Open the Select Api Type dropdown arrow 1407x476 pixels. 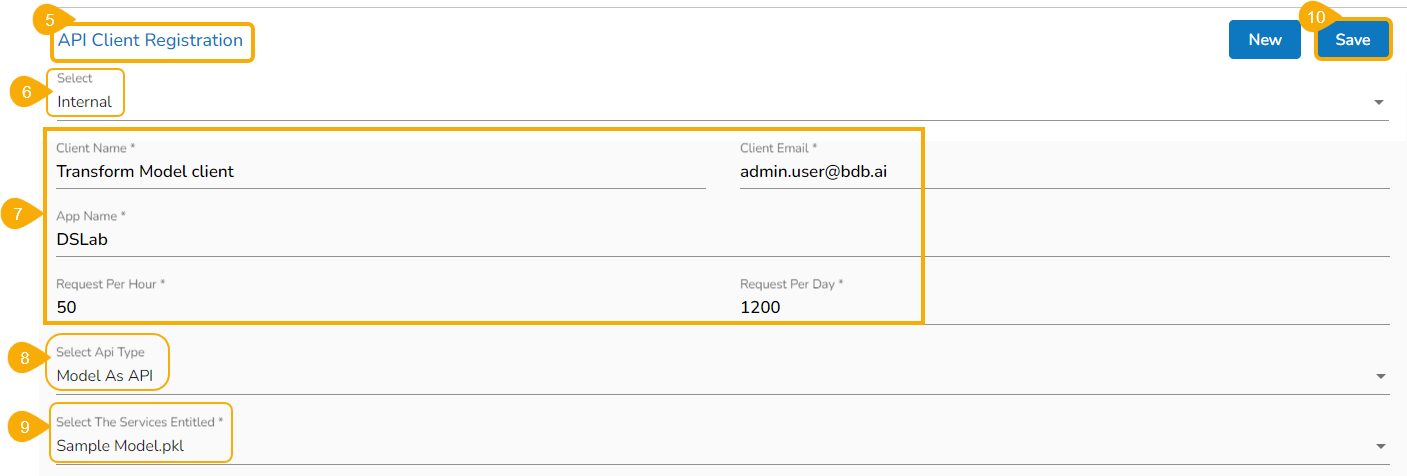click(x=1380, y=376)
